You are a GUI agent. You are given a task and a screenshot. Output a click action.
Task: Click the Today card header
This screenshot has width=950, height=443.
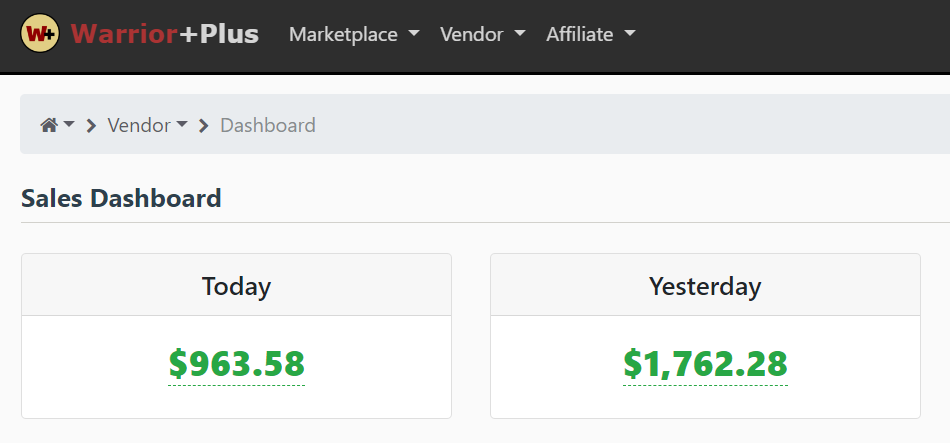click(x=236, y=285)
